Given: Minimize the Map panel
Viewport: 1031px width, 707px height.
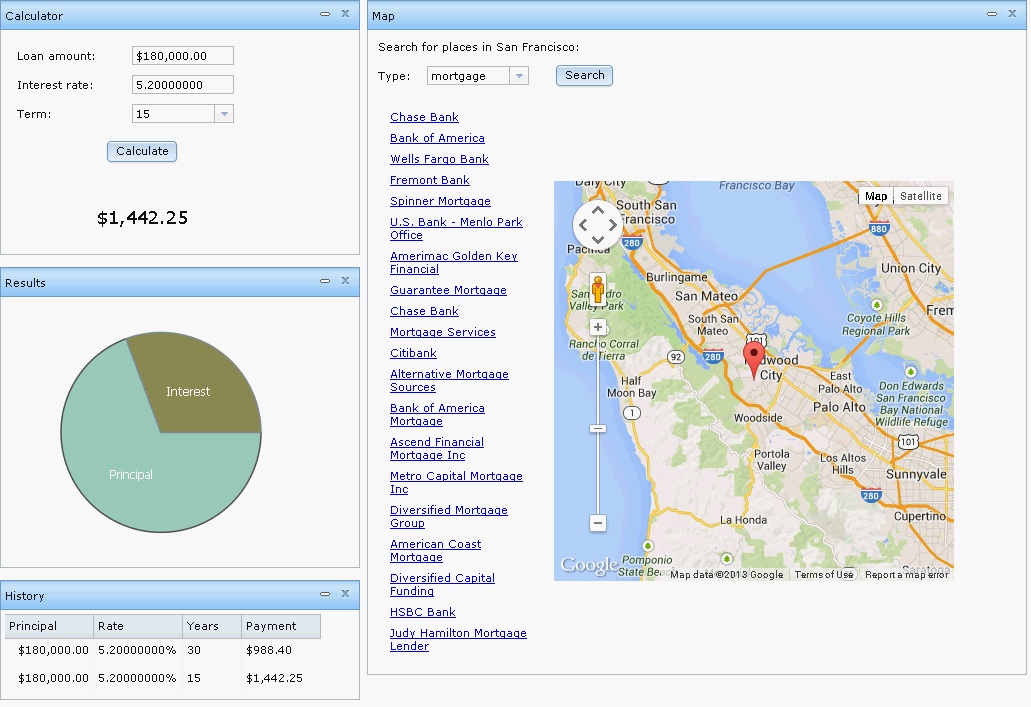Looking at the screenshot, I should pos(992,14).
